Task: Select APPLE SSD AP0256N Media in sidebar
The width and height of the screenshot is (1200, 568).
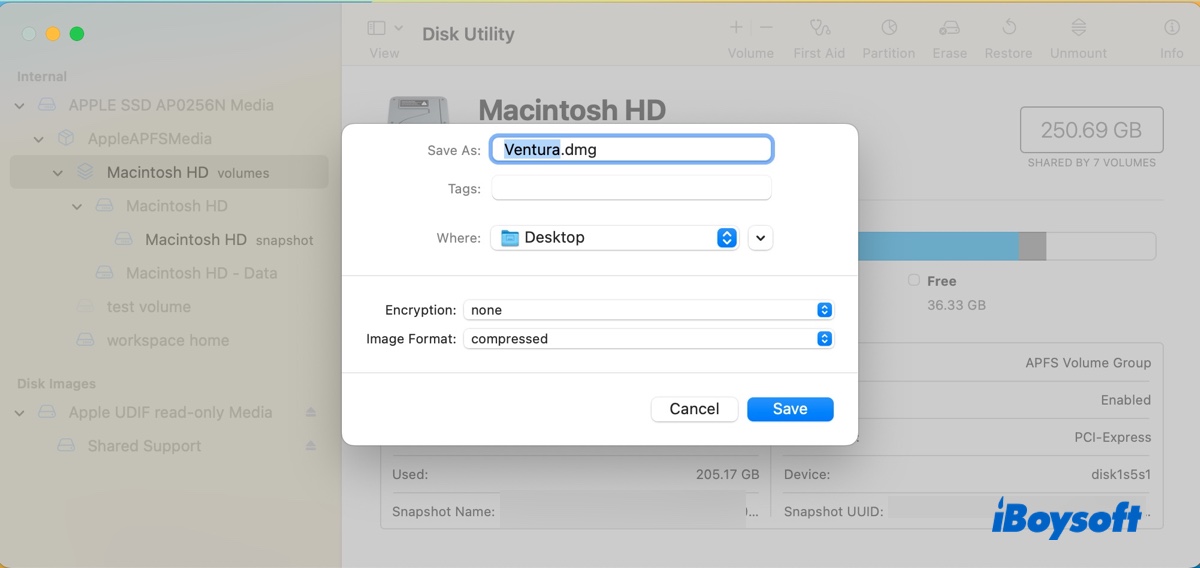Action: coord(169,105)
